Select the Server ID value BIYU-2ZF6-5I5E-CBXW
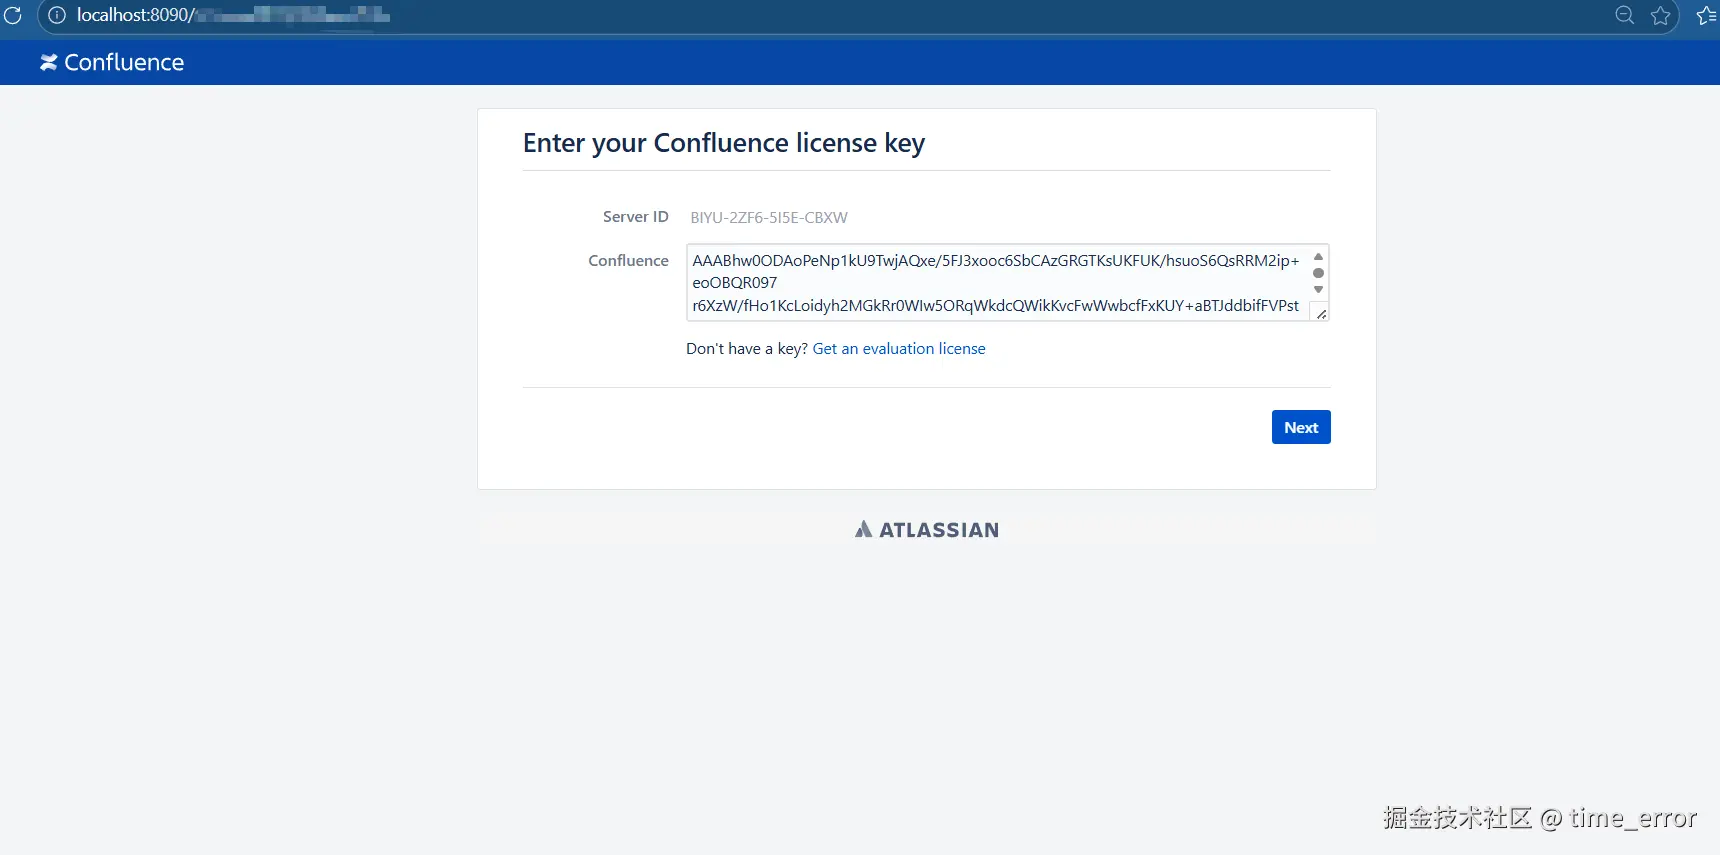The width and height of the screenshot is (1720, 855). (768, 218)
